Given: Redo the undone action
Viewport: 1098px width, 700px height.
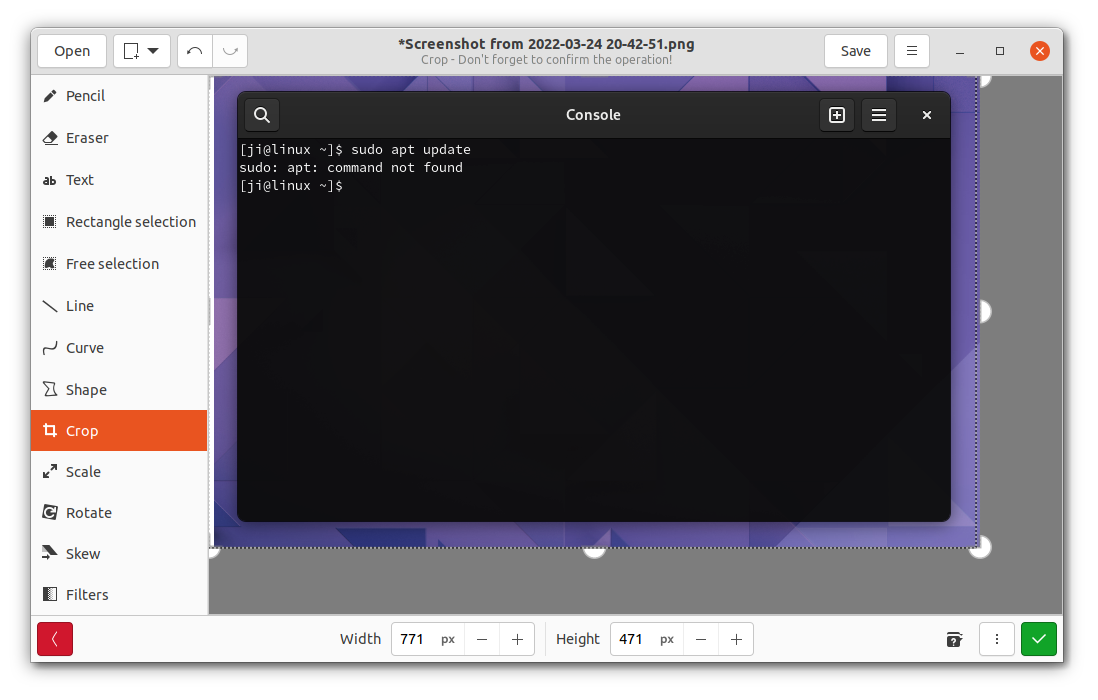Looking at the screenshot, I should pyautogui.click(x=230, y=50).
